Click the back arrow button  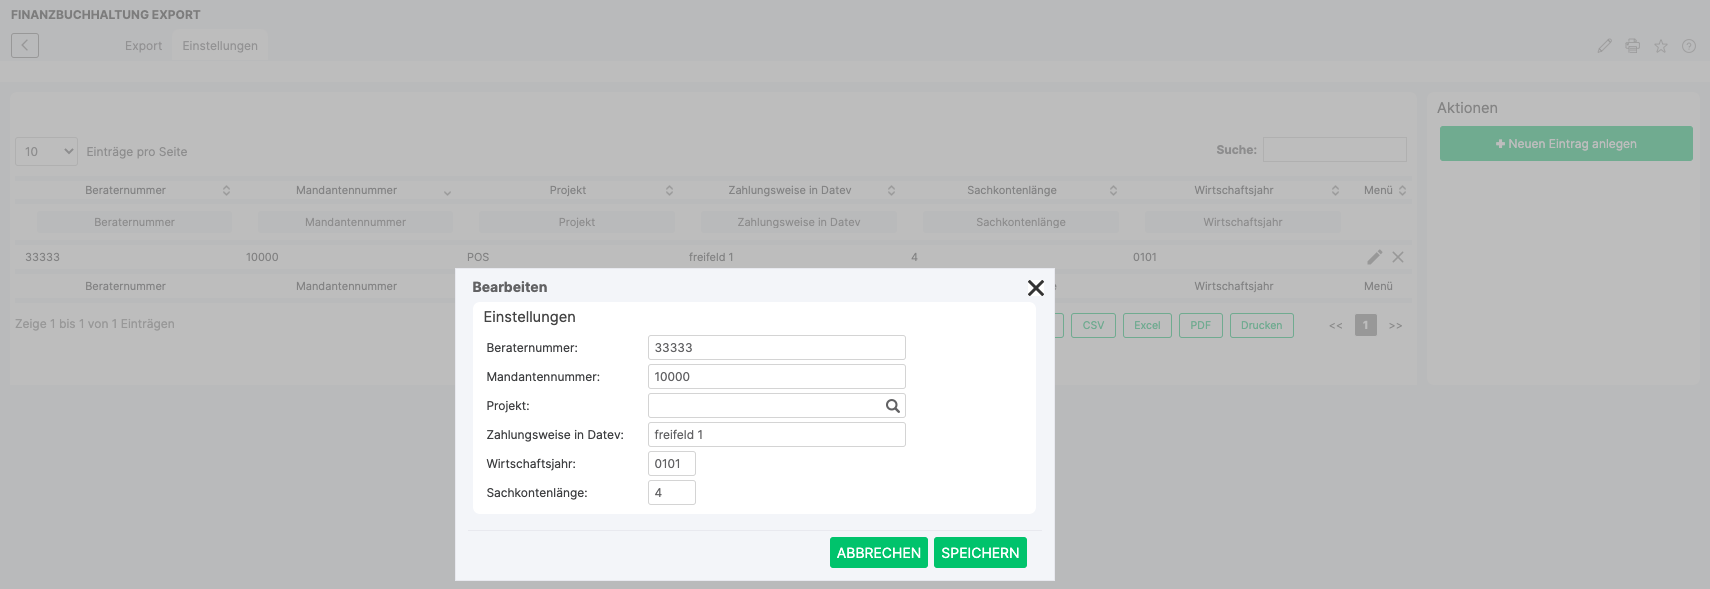tap(25, 45)
